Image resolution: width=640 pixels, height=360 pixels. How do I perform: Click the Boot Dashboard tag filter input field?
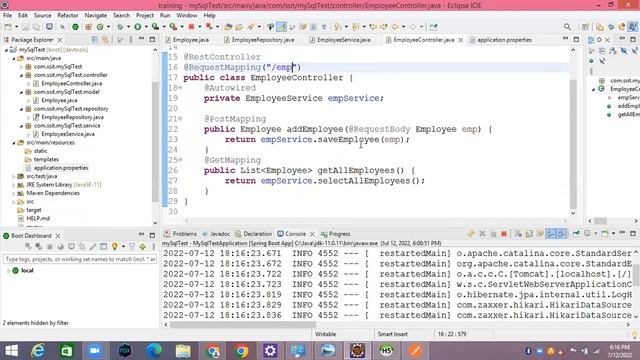click(80, 259)
